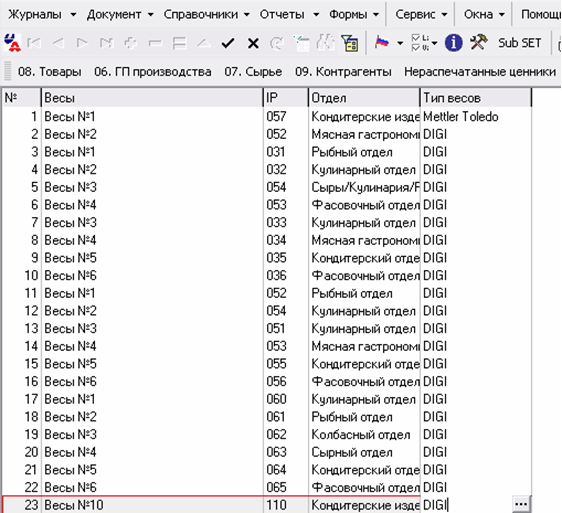Viewport: 562px width, 513px height.
Task: Select the IP cell 057
Action: click(x=286, y=117)
